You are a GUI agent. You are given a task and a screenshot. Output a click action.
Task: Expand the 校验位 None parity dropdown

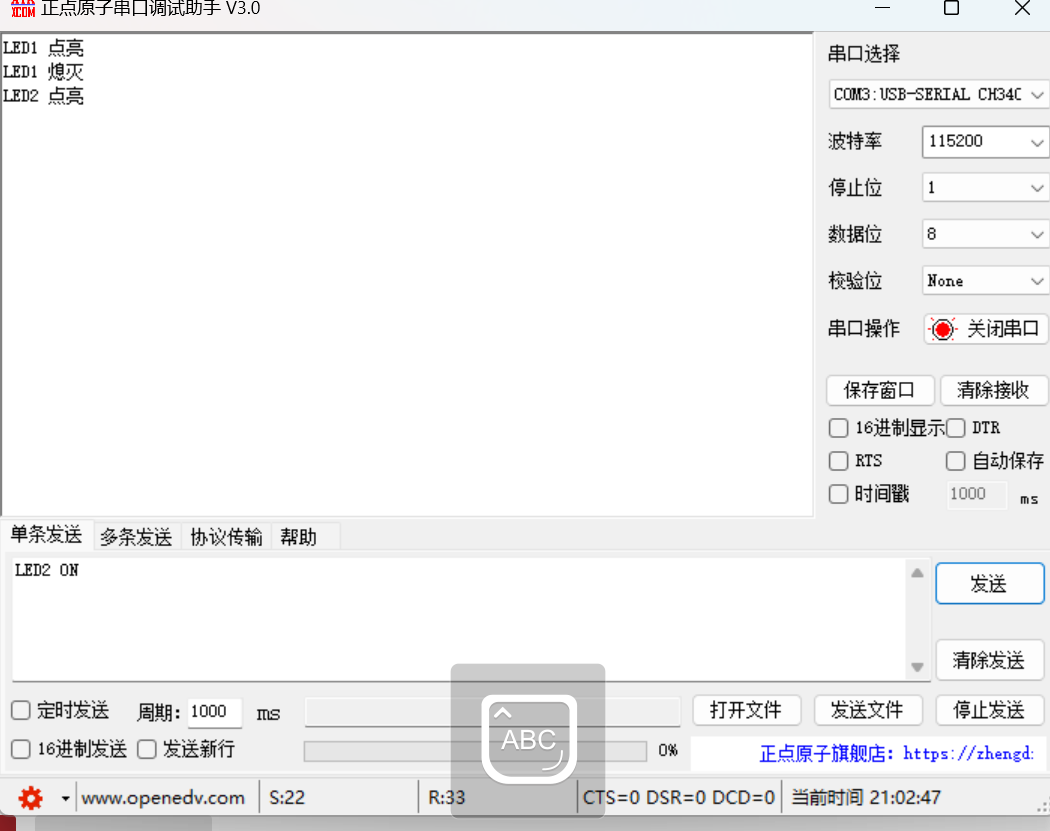pos(985,281)
